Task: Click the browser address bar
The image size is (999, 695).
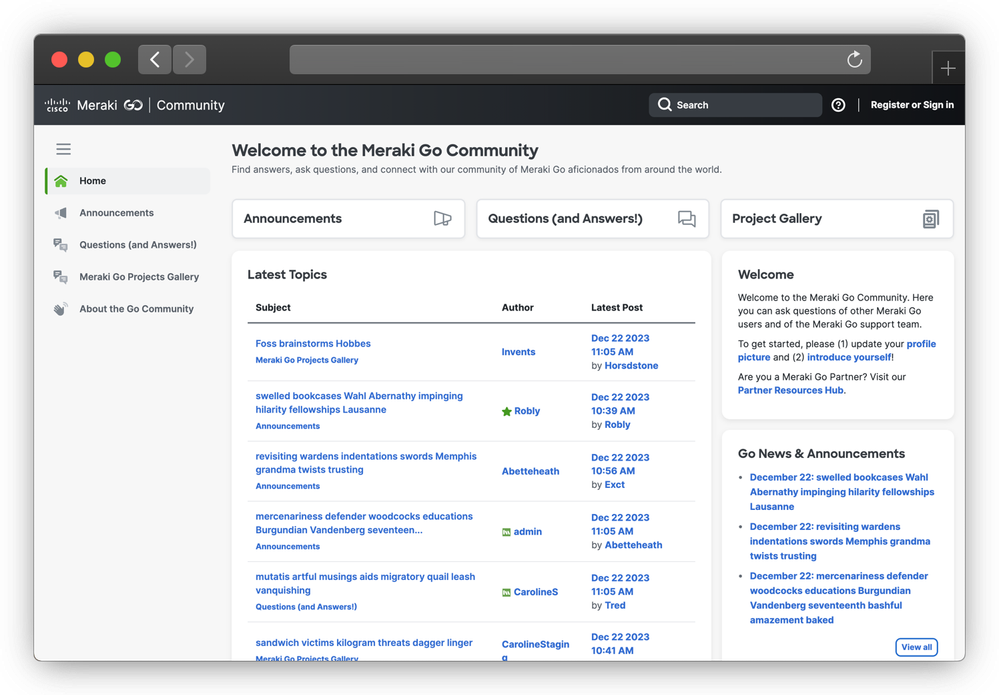Action: coord(580,59)
